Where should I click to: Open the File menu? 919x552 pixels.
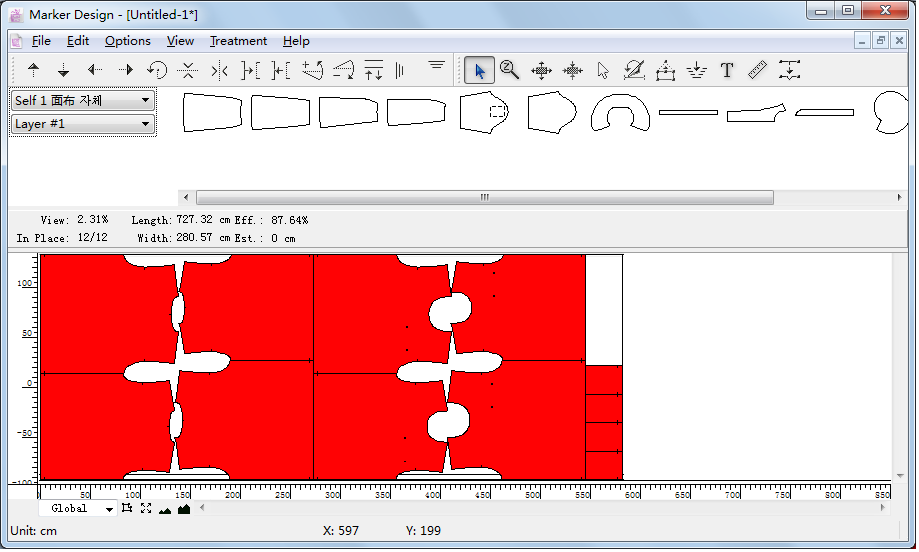point(41,41)
